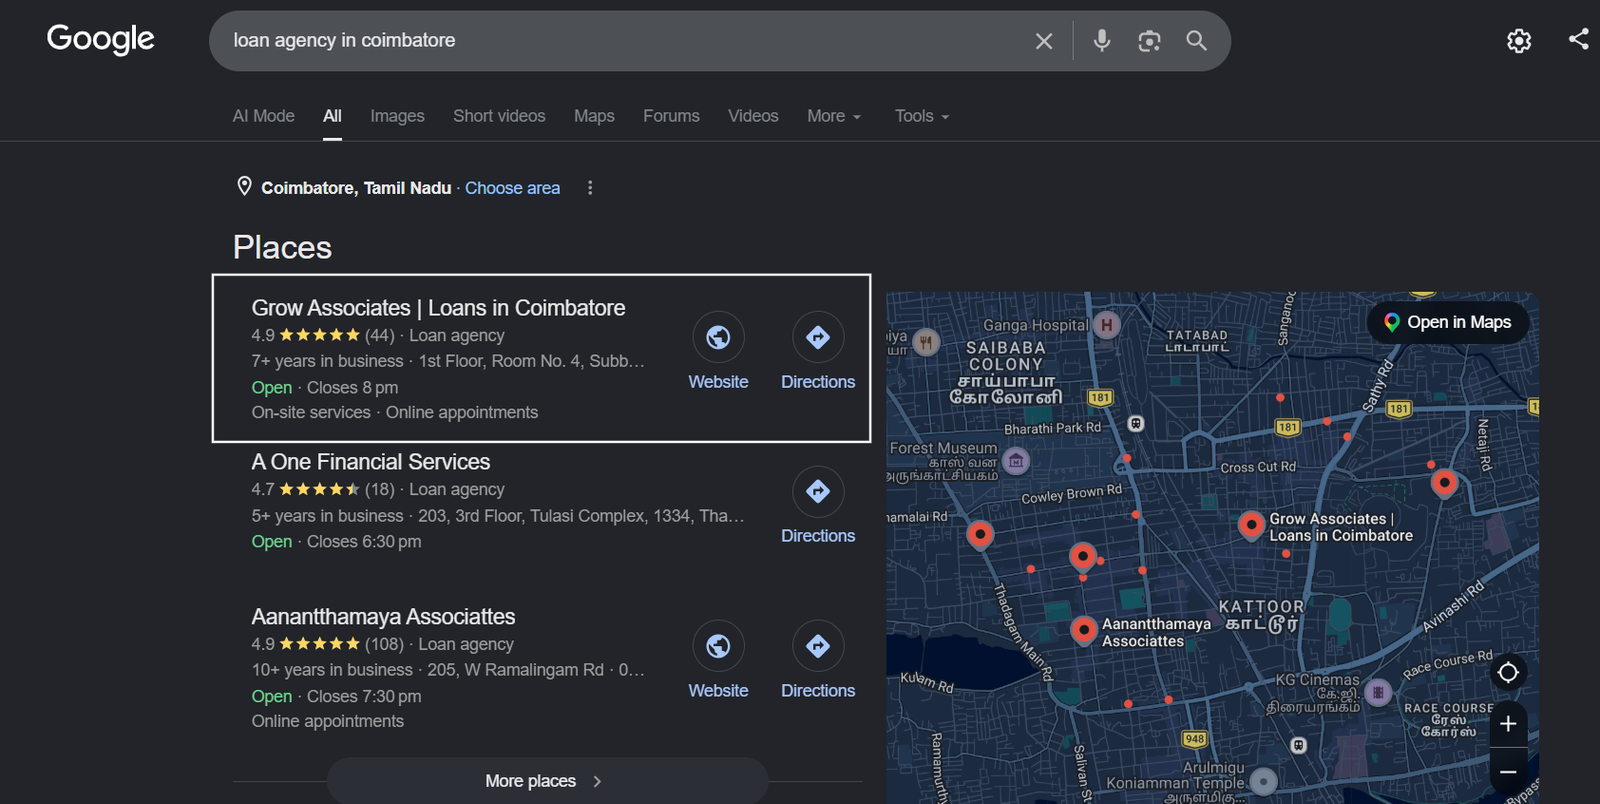Center map on my location
This screenshot has width=1600, height=804.
(1508, 673)
